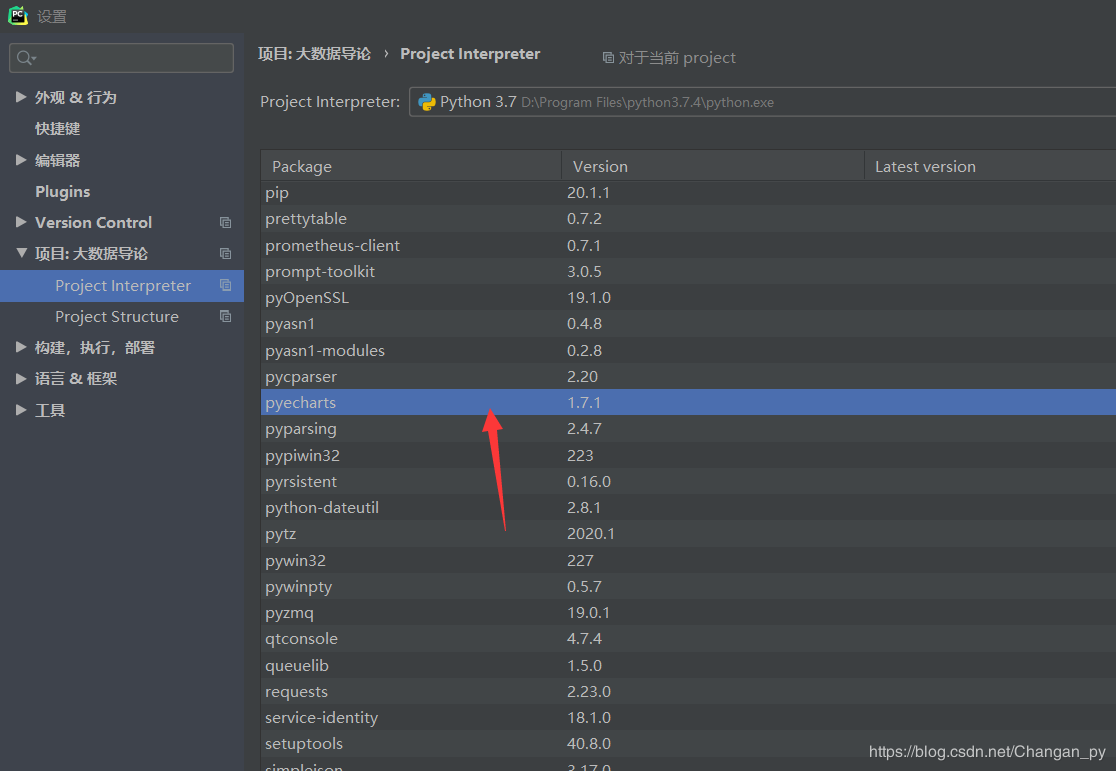Select the pyrsistent package row
This screenshot has width=1116, height=771.
point(688,482)
